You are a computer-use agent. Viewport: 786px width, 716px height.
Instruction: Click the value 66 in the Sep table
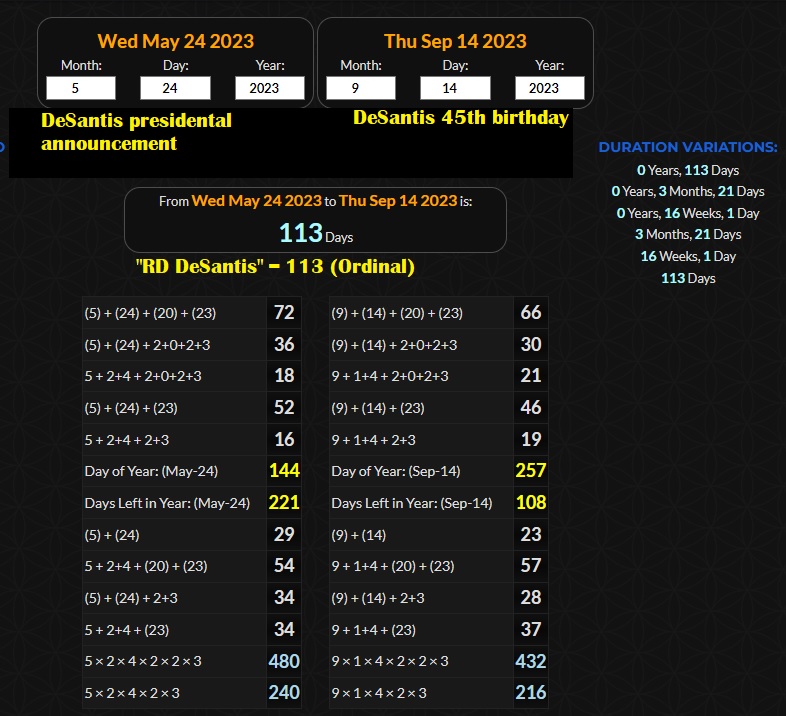(531, 312)
